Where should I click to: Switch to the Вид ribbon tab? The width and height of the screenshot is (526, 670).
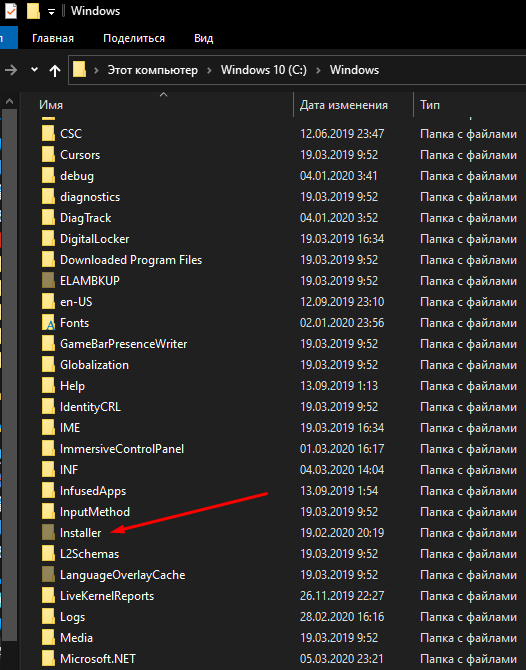pyautogui.click(x=203, y=38)
